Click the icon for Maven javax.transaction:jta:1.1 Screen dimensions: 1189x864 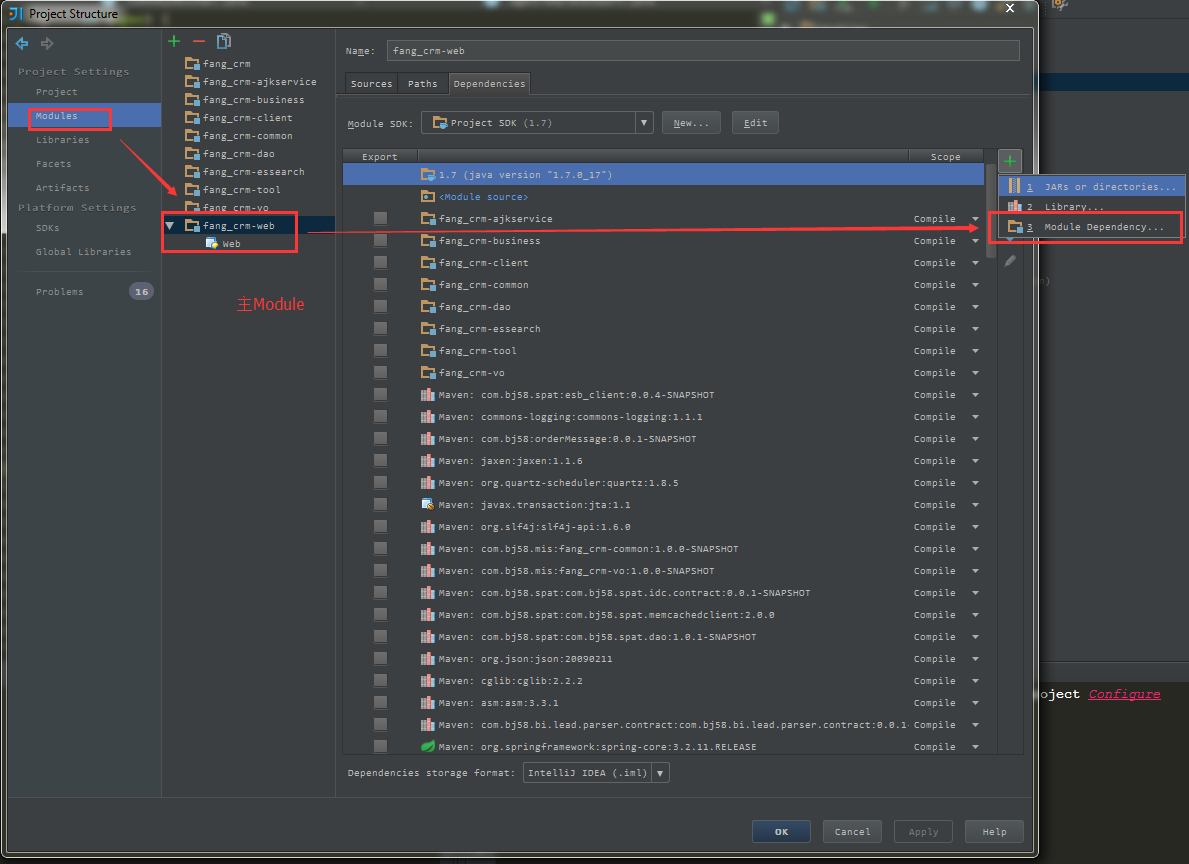(428, 504)
